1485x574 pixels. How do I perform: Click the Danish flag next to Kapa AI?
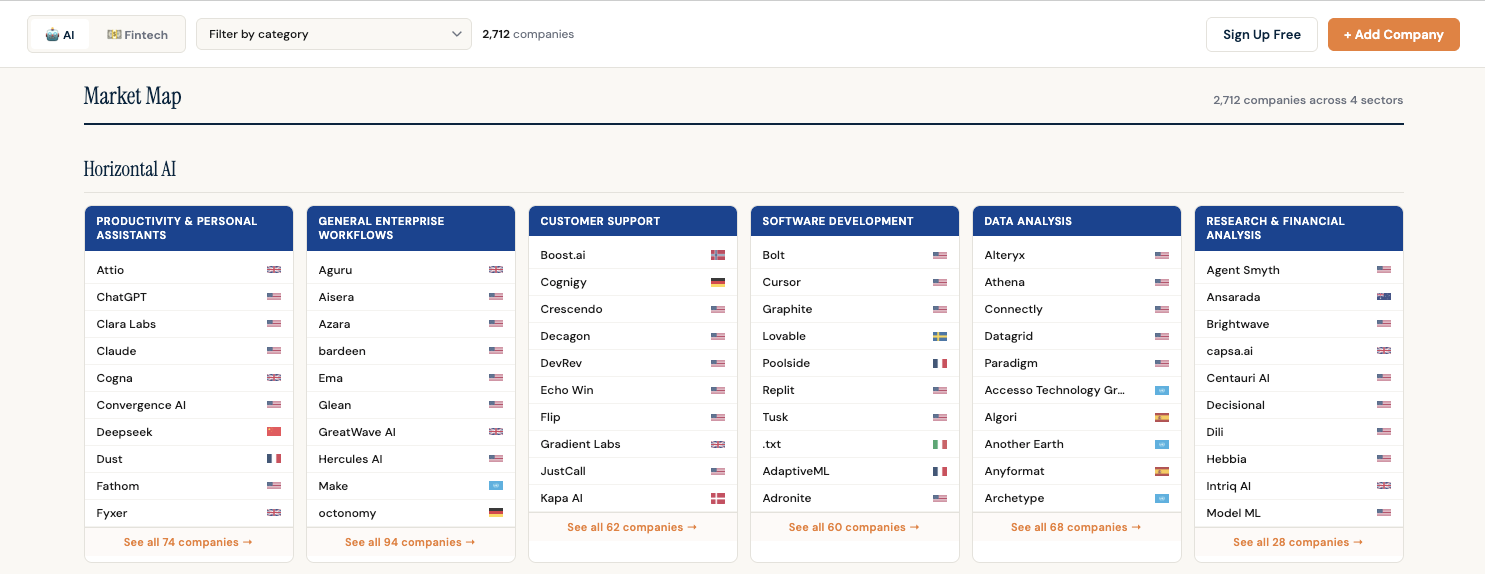coord(718,498)
